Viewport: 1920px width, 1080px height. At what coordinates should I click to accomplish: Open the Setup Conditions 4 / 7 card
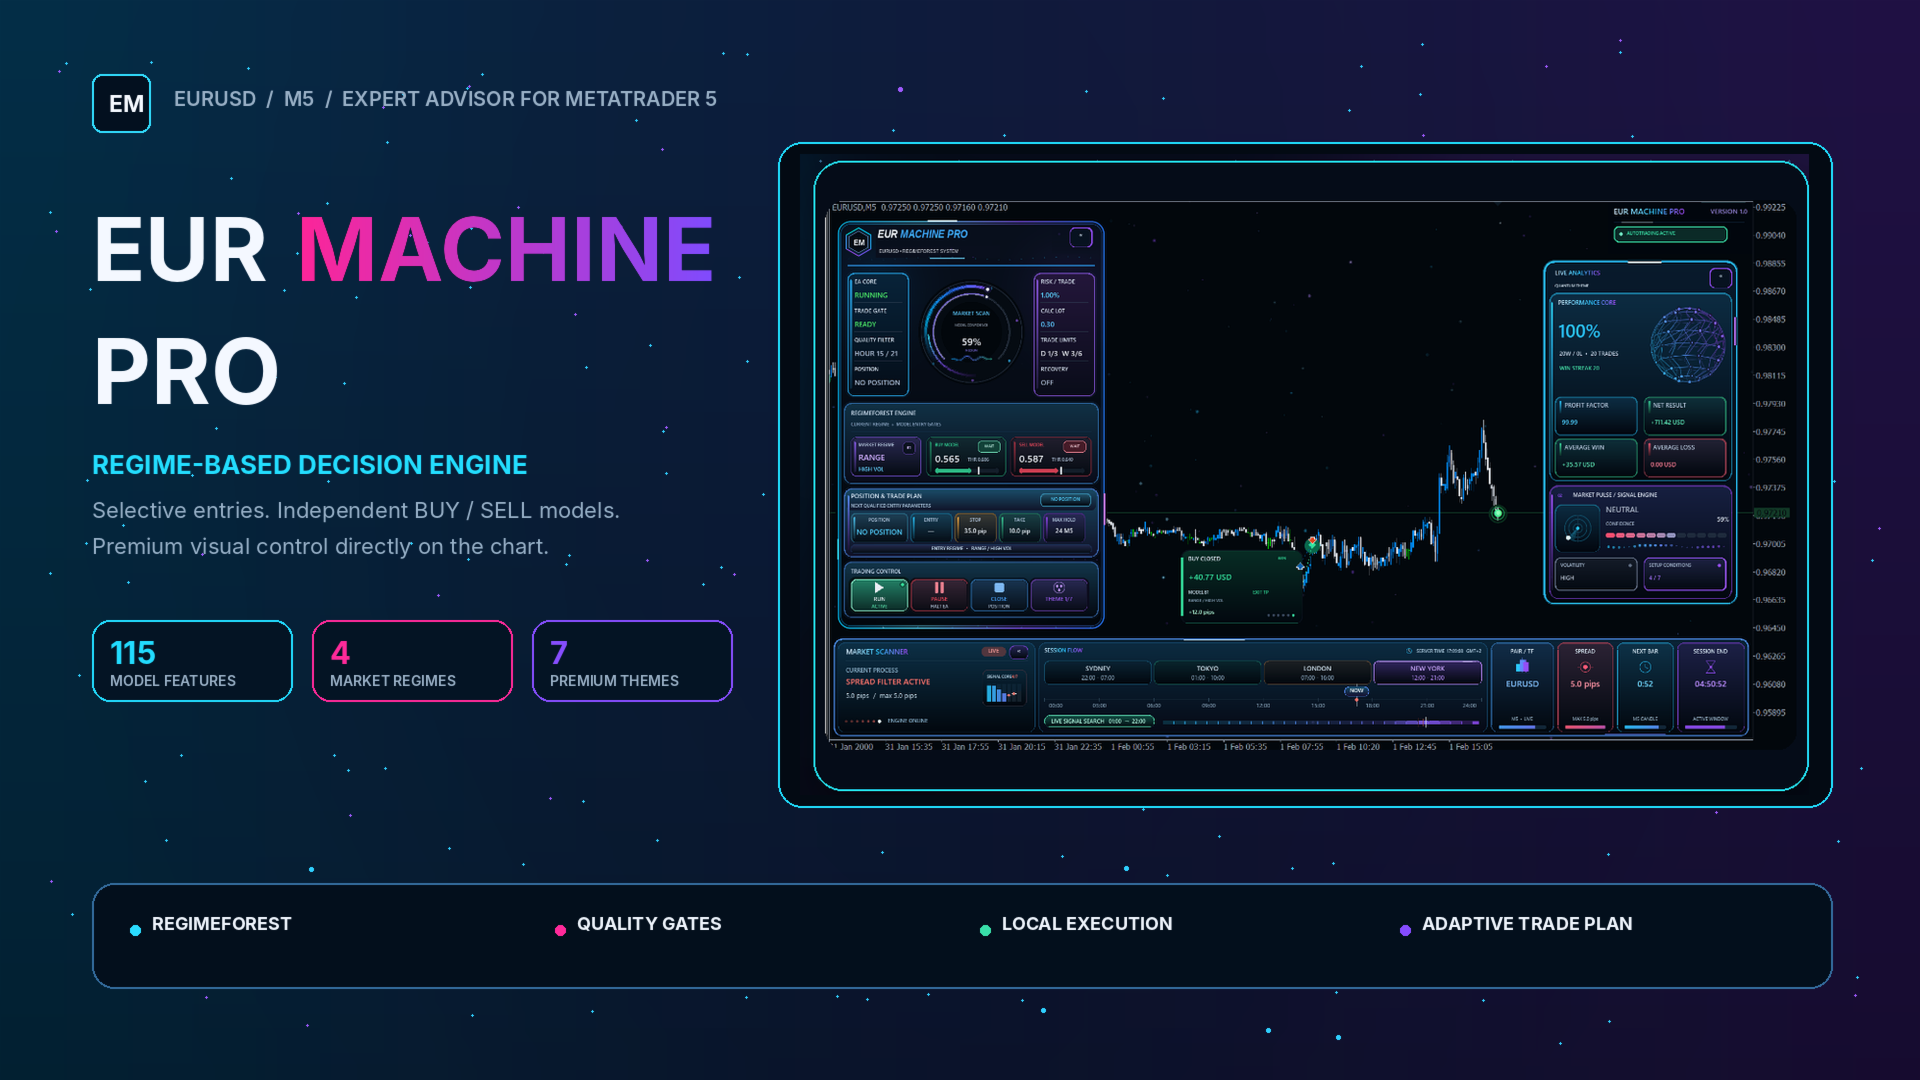click(x=1685, y=573)
